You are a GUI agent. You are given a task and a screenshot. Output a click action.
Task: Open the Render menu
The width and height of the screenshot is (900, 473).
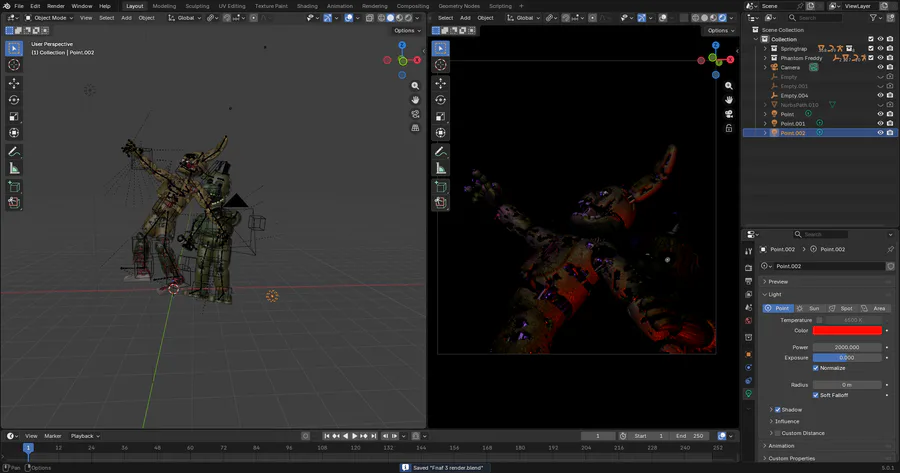point(56,6)
